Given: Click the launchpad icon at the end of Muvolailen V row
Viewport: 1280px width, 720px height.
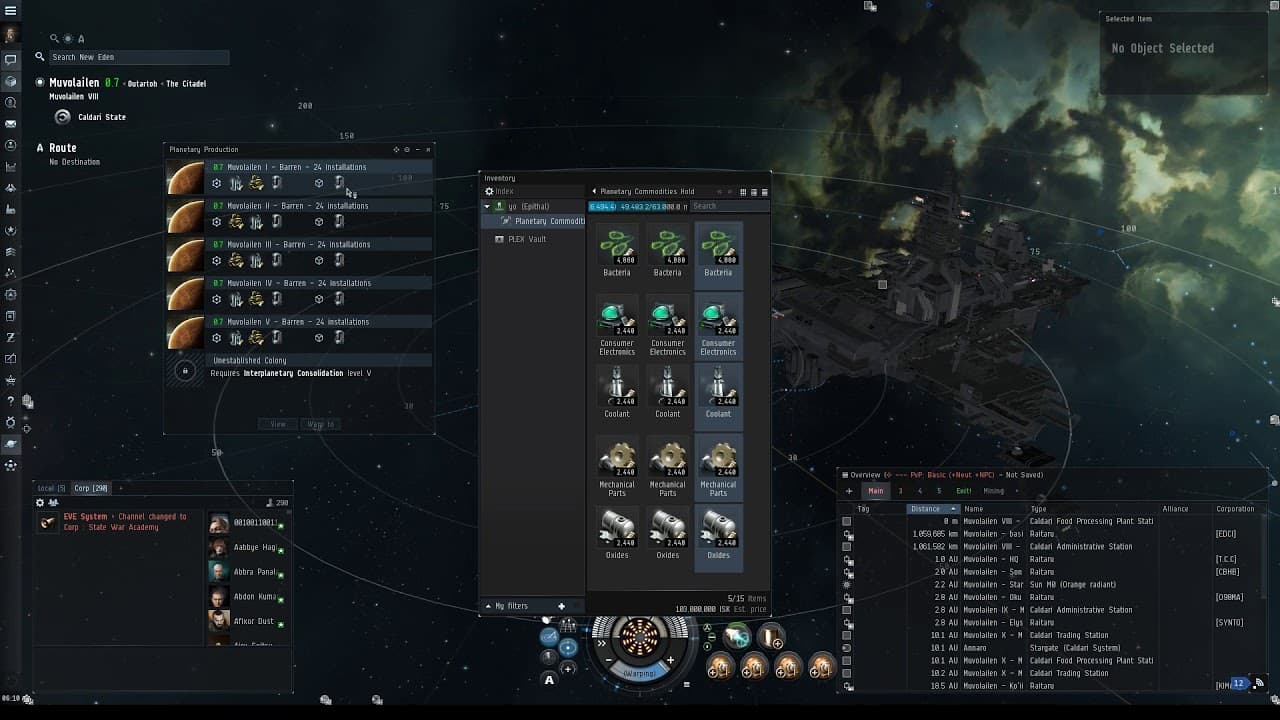Looking at the screenshot, I should point(339,338).
